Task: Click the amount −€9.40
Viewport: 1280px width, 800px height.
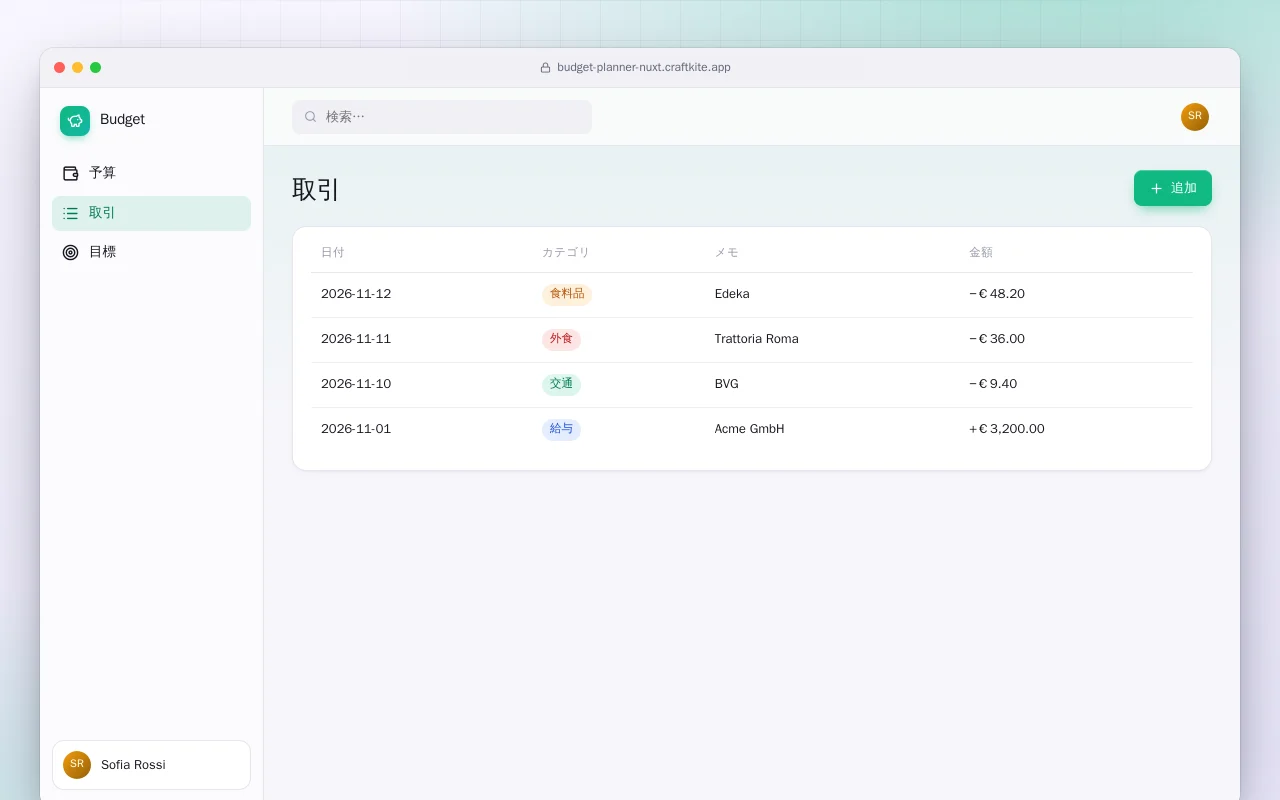Action: pyautogui.click(x=993, y=384)
